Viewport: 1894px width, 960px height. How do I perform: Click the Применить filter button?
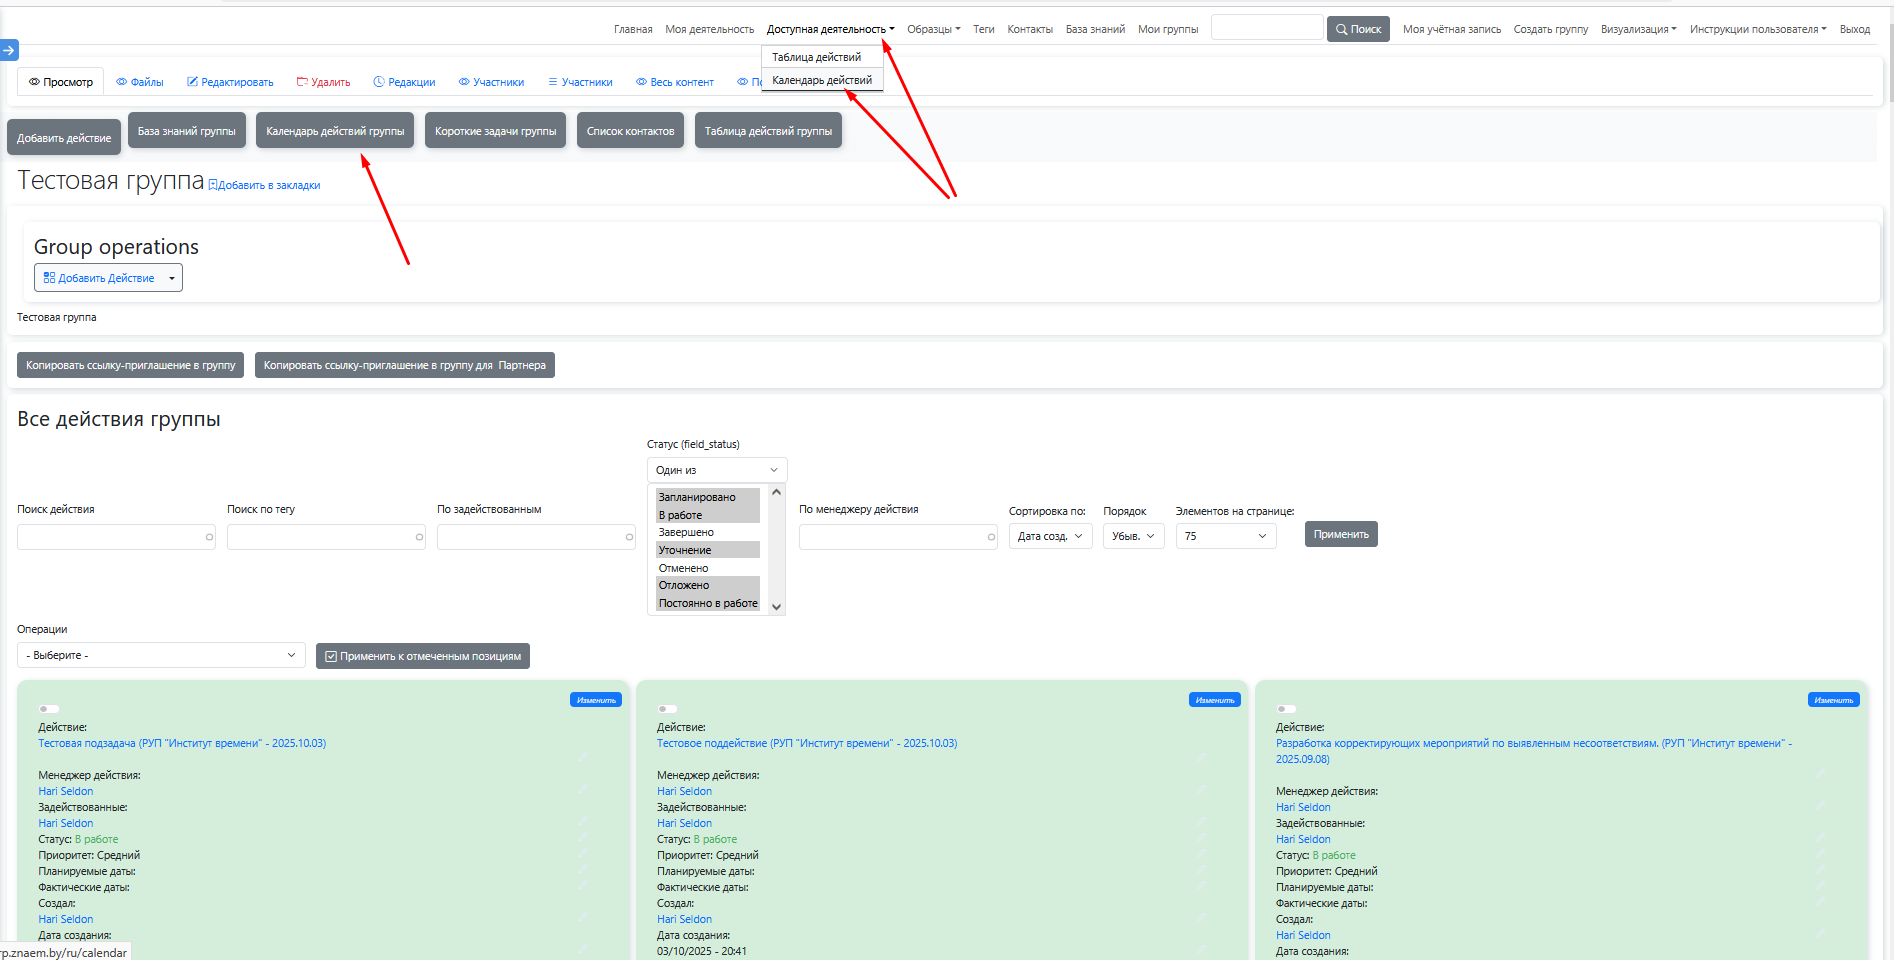point(1340,534)
